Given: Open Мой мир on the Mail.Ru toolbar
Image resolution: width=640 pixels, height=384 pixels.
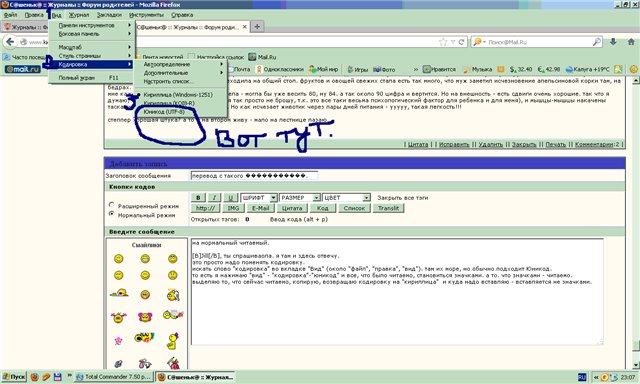Looking at the screenshot, I should point(323,69).
